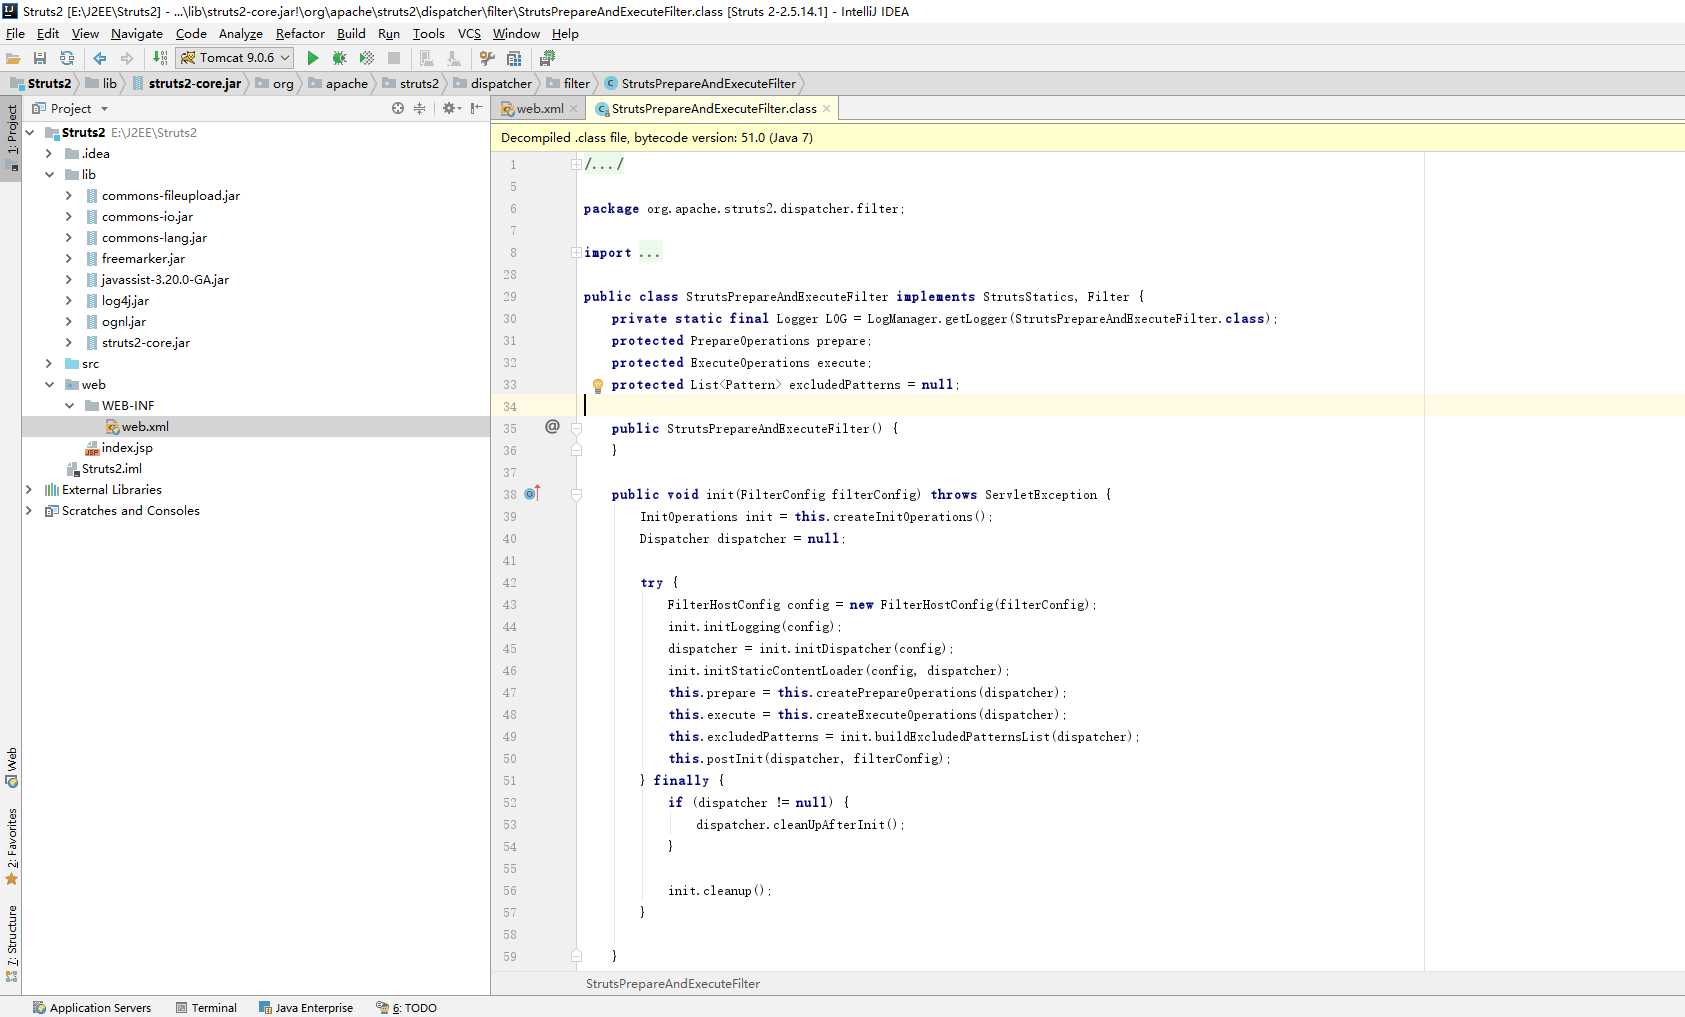Open Settings via the wrench icon

[487, 58]
